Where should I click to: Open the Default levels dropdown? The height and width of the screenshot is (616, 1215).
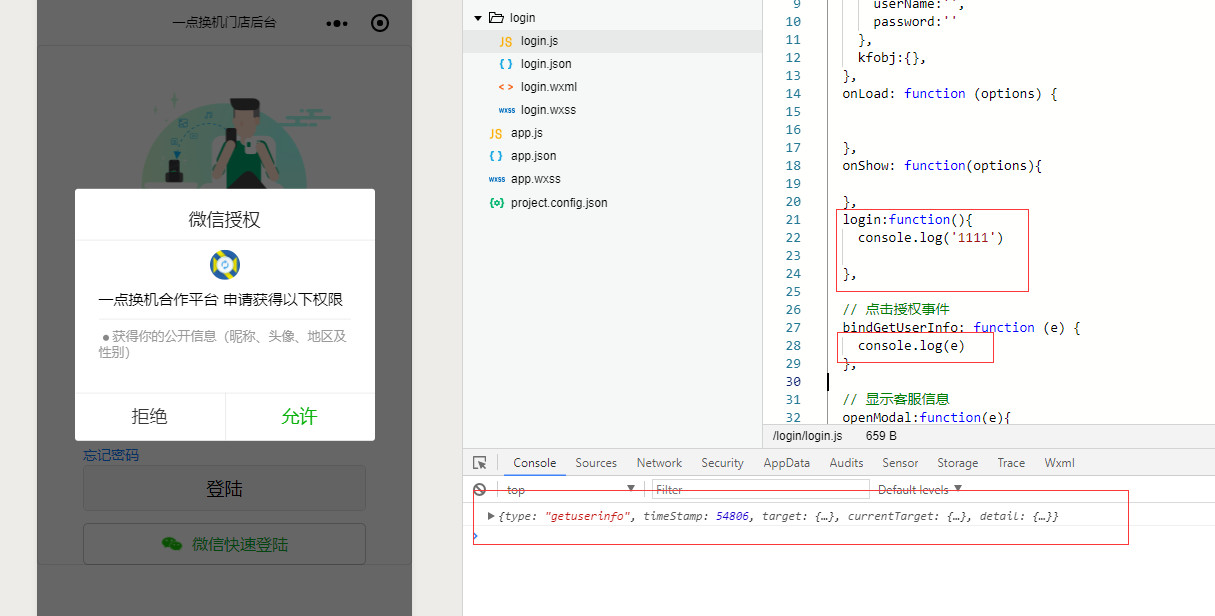[919, 489]
